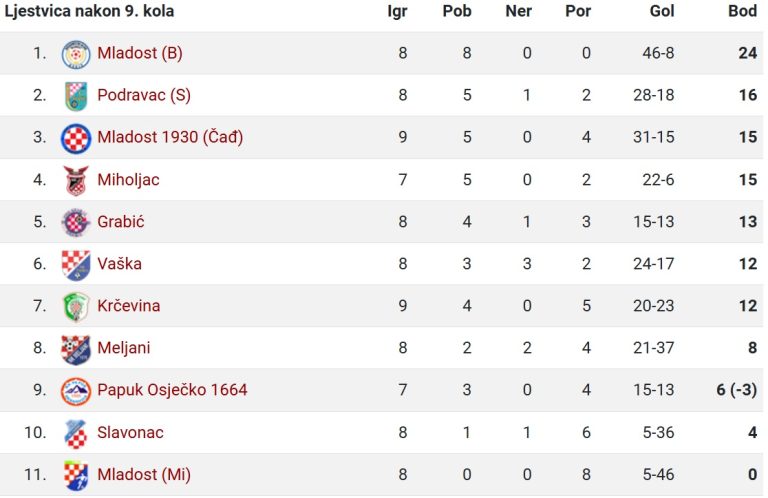This screenshot has width=768, height=498.
Task: Click the Mladost (B) club crest
Action: point(76,54)
